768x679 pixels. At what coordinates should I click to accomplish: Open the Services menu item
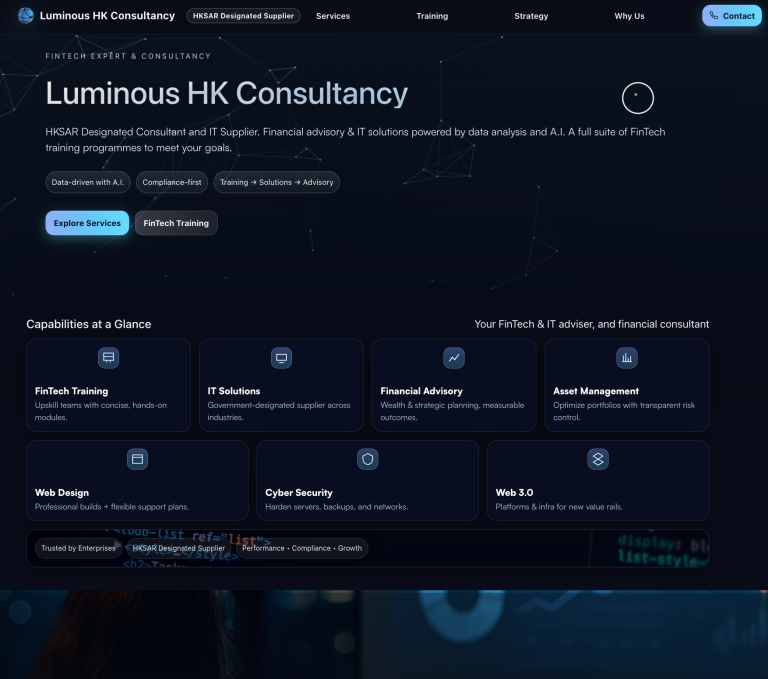pos(333,16)
